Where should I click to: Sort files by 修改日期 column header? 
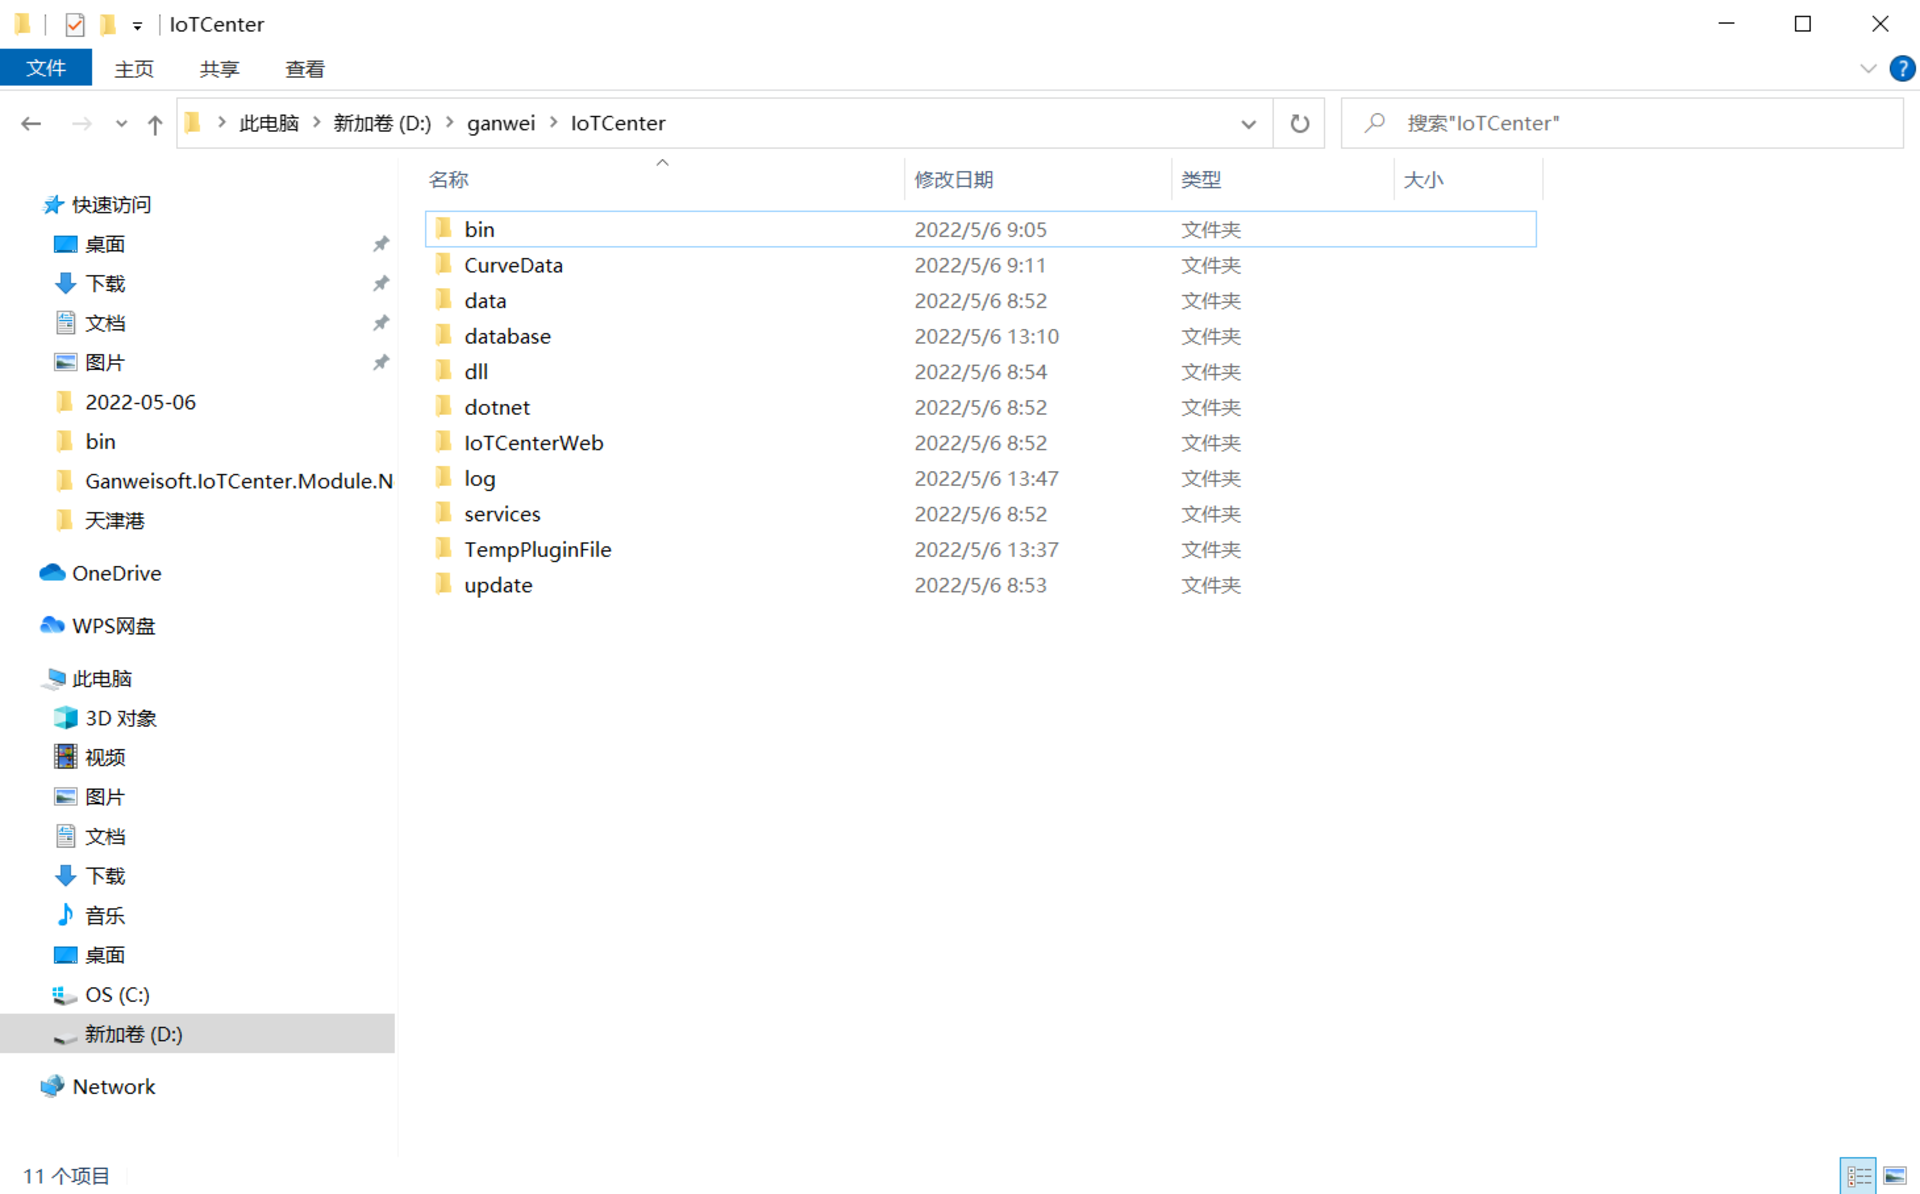(x=953, y=180)
